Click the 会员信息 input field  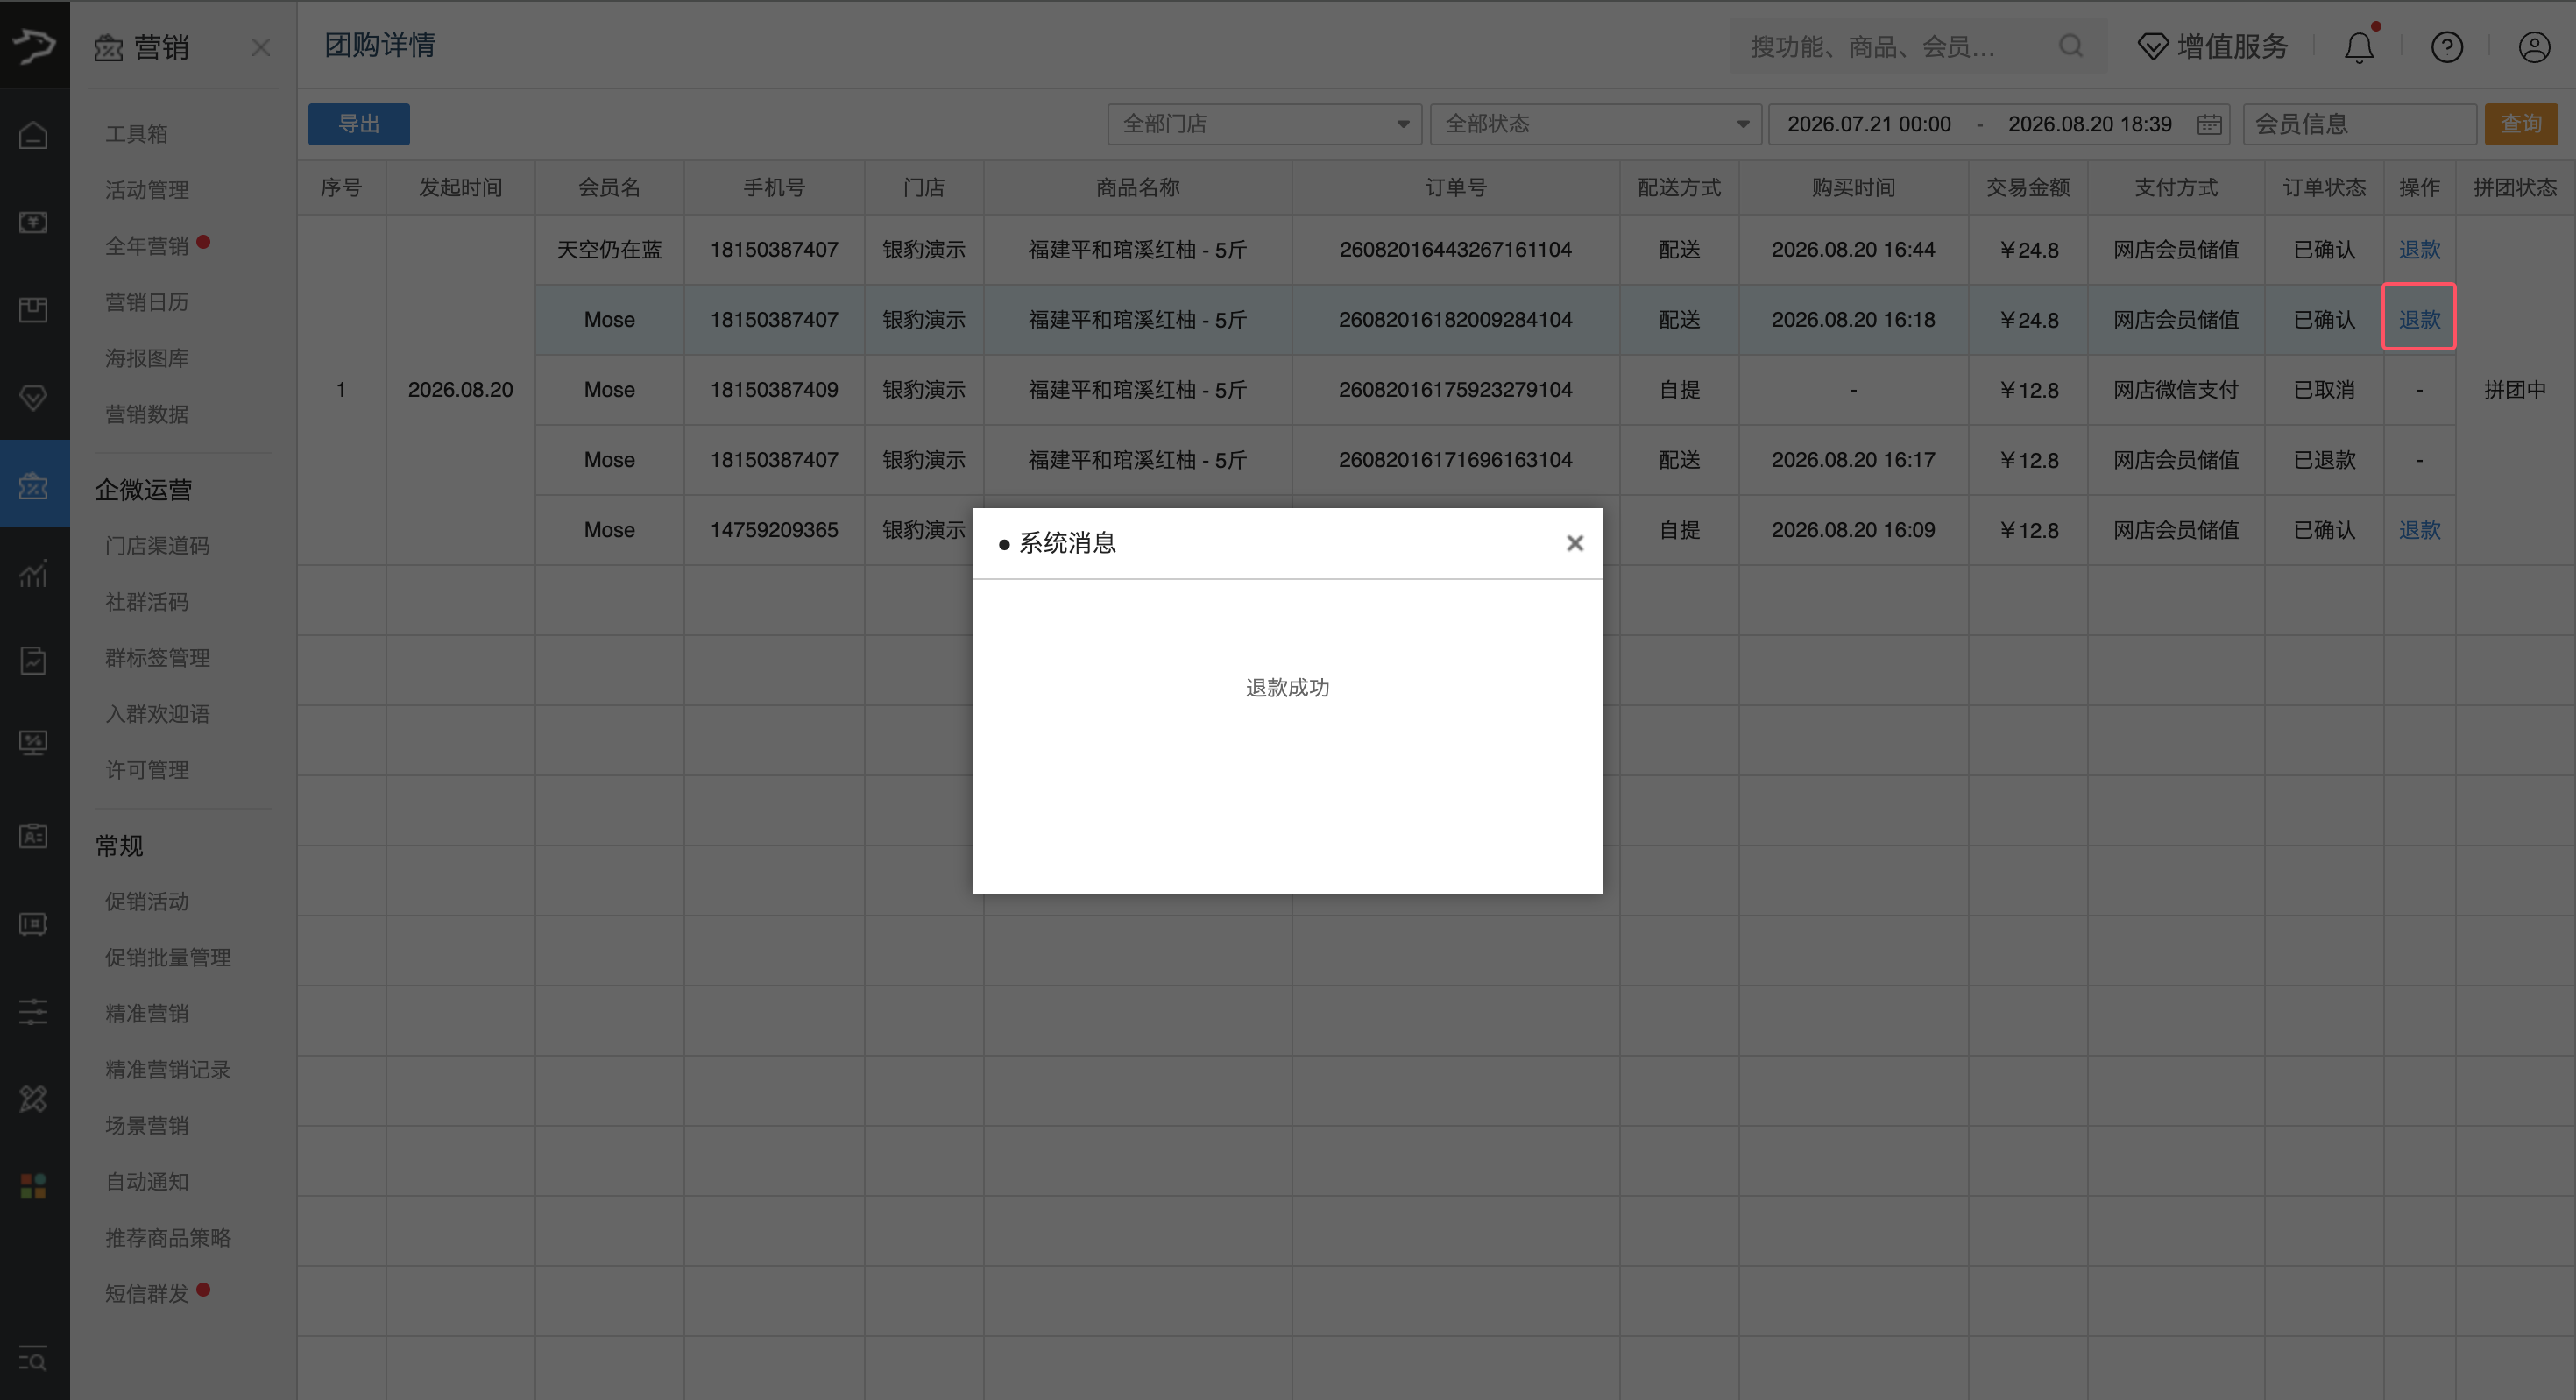pos(2360,124)
